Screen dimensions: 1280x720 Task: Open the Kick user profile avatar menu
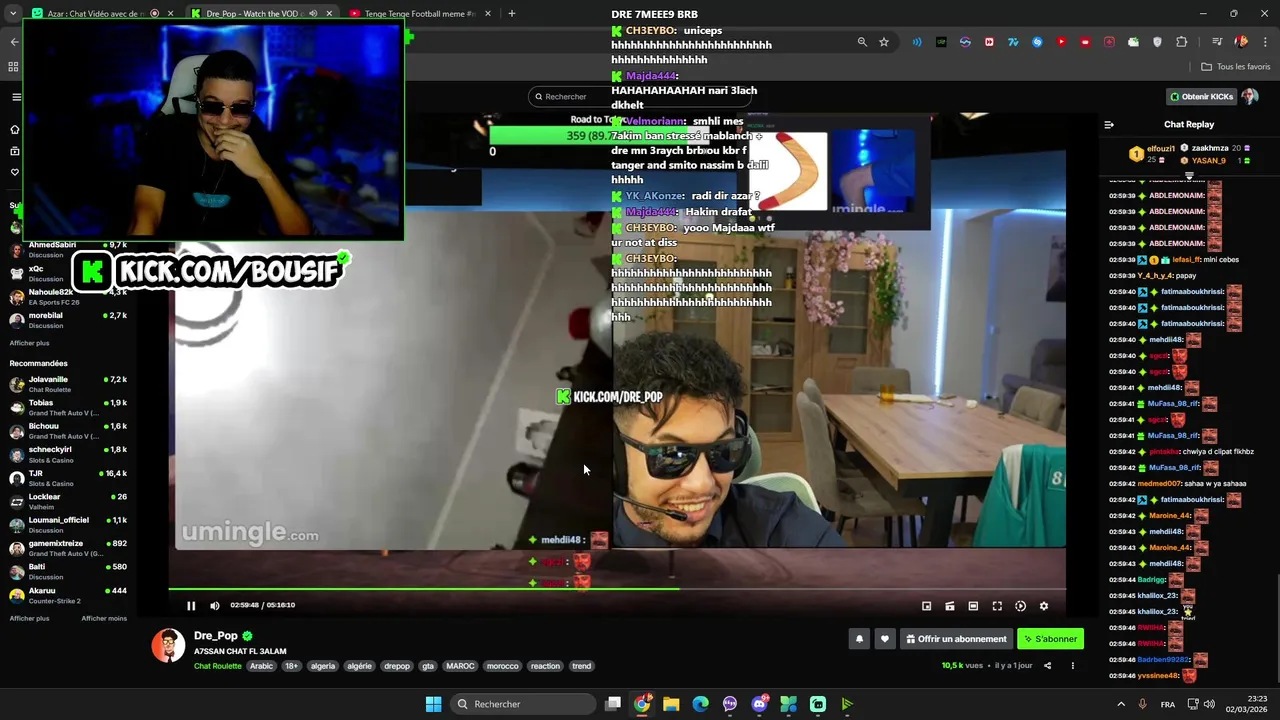[1249, 97]
